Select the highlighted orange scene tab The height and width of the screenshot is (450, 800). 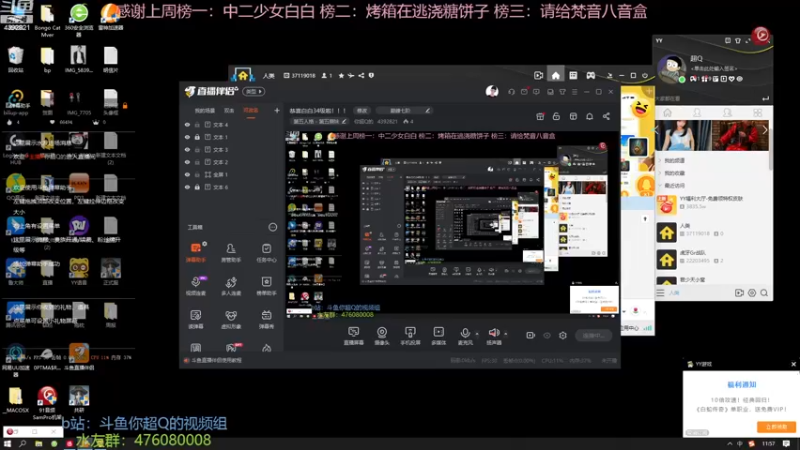coord(251,111)
